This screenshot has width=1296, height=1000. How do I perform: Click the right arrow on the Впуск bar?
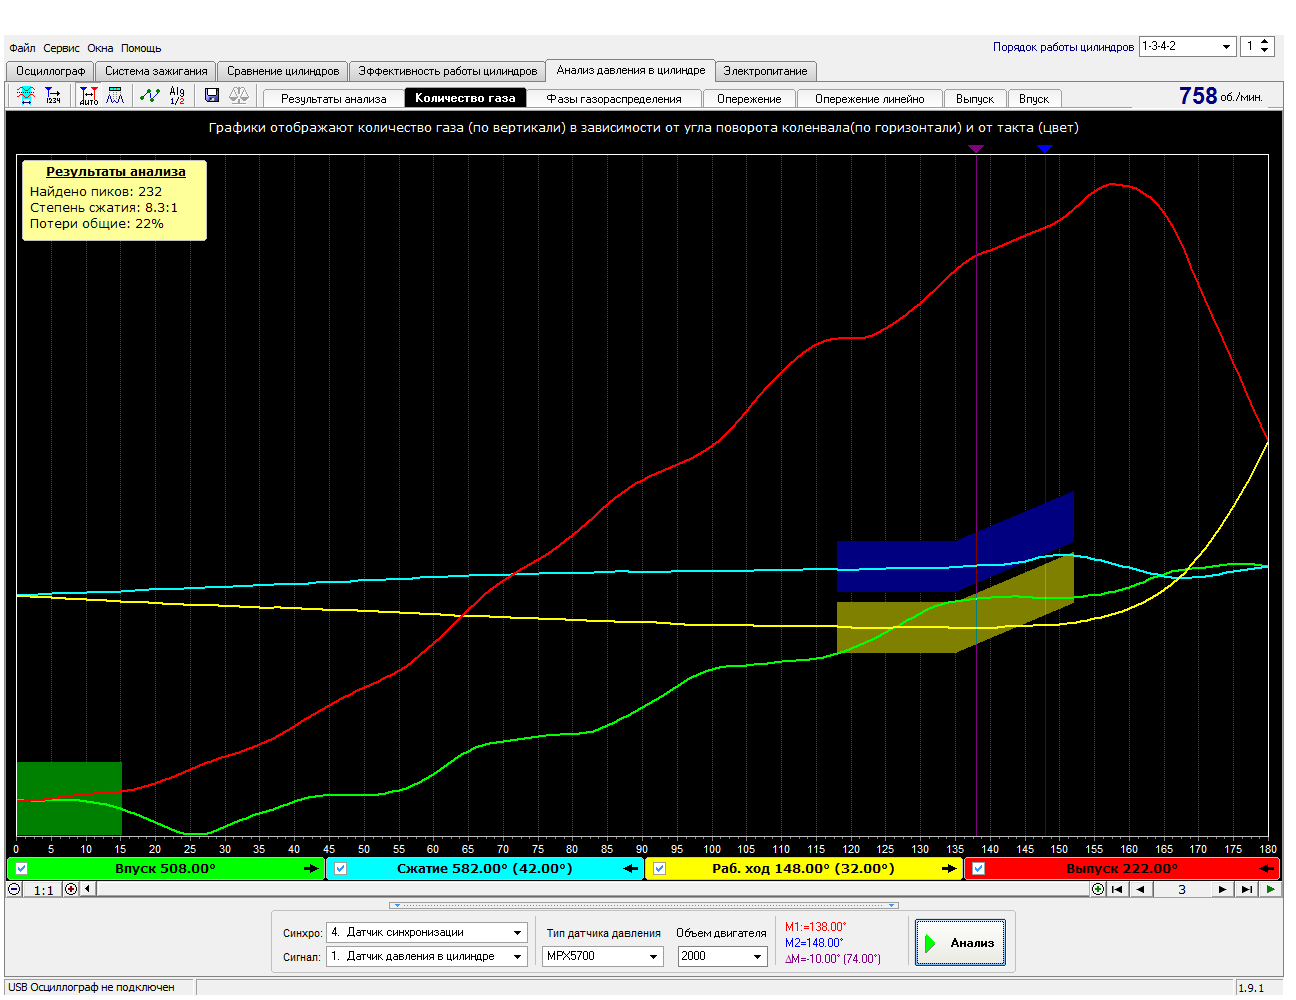coord(311,869)
